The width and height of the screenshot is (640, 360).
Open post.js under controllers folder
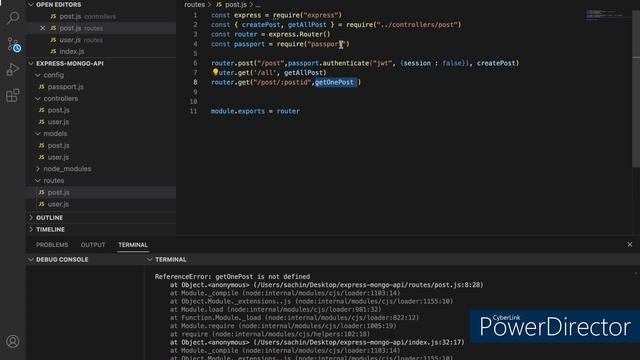pos(101,110)
